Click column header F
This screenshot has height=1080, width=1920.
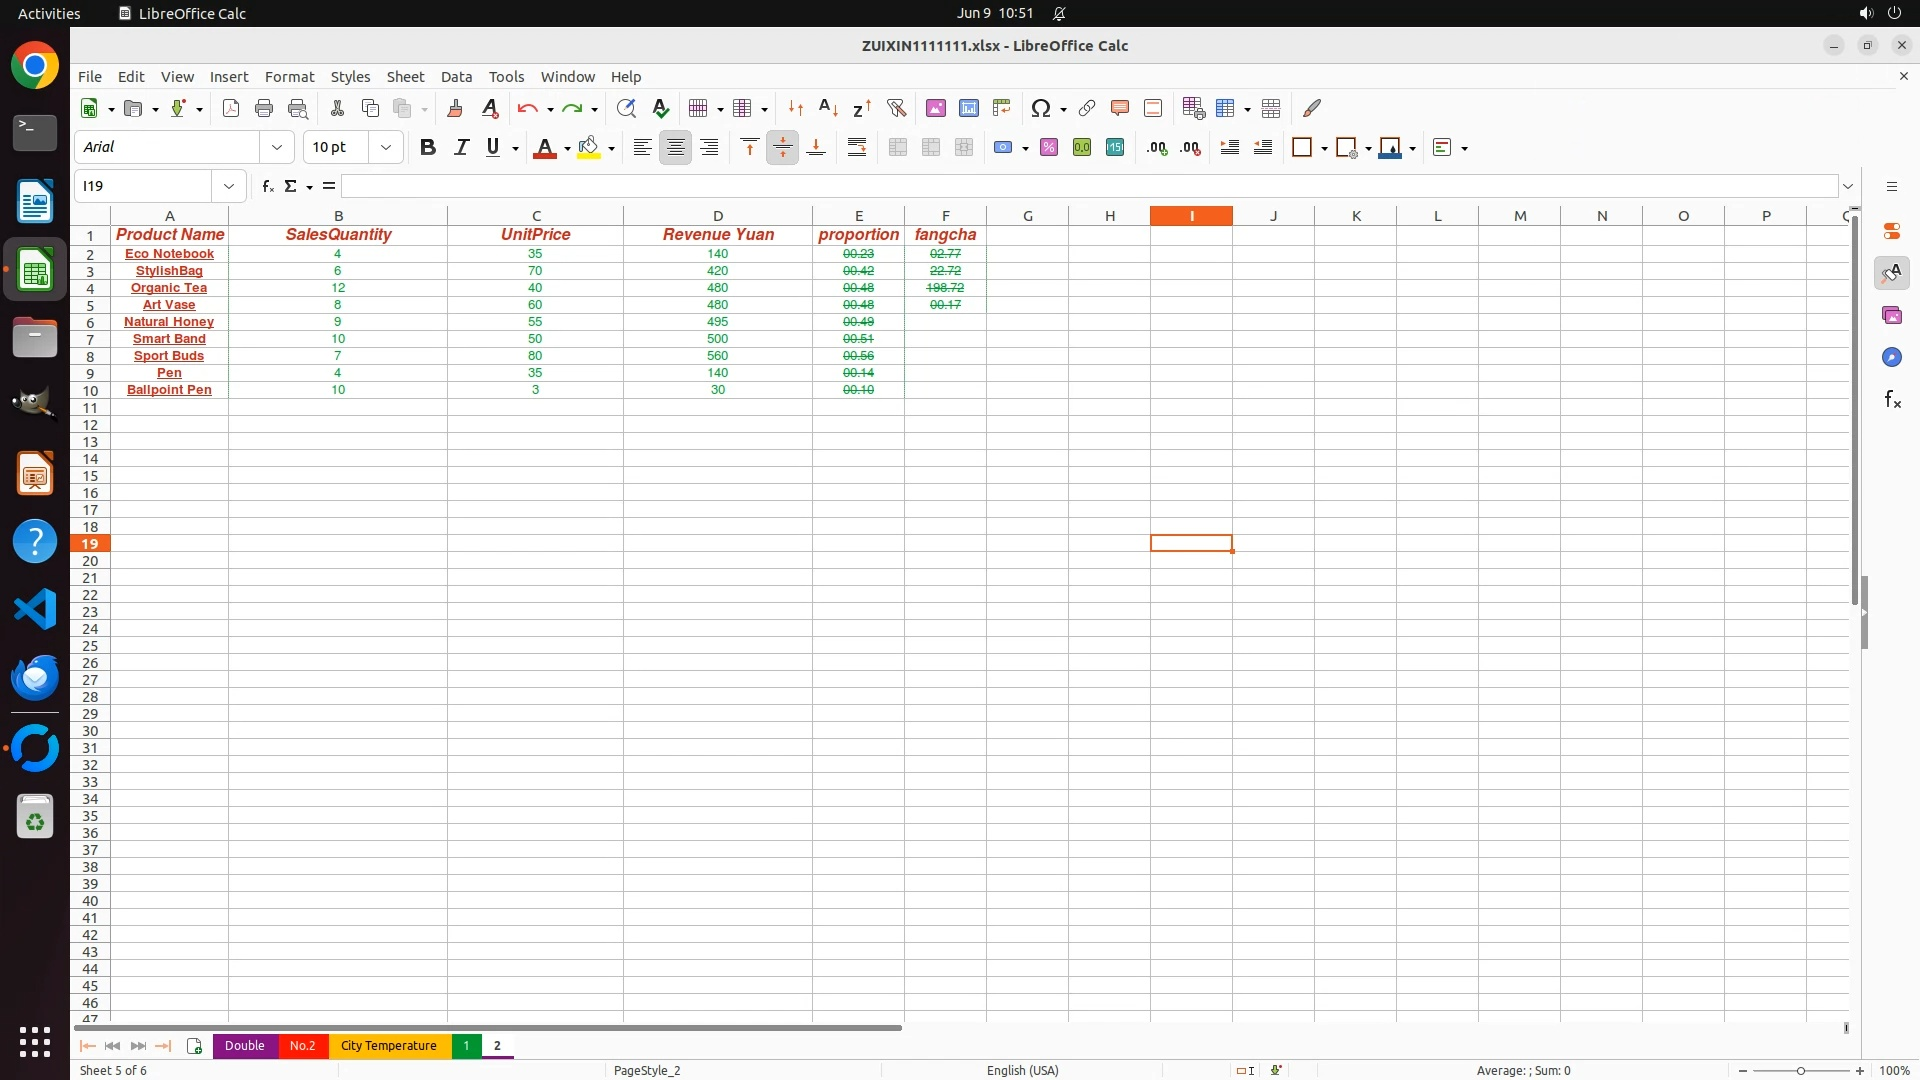coord(945,215)
